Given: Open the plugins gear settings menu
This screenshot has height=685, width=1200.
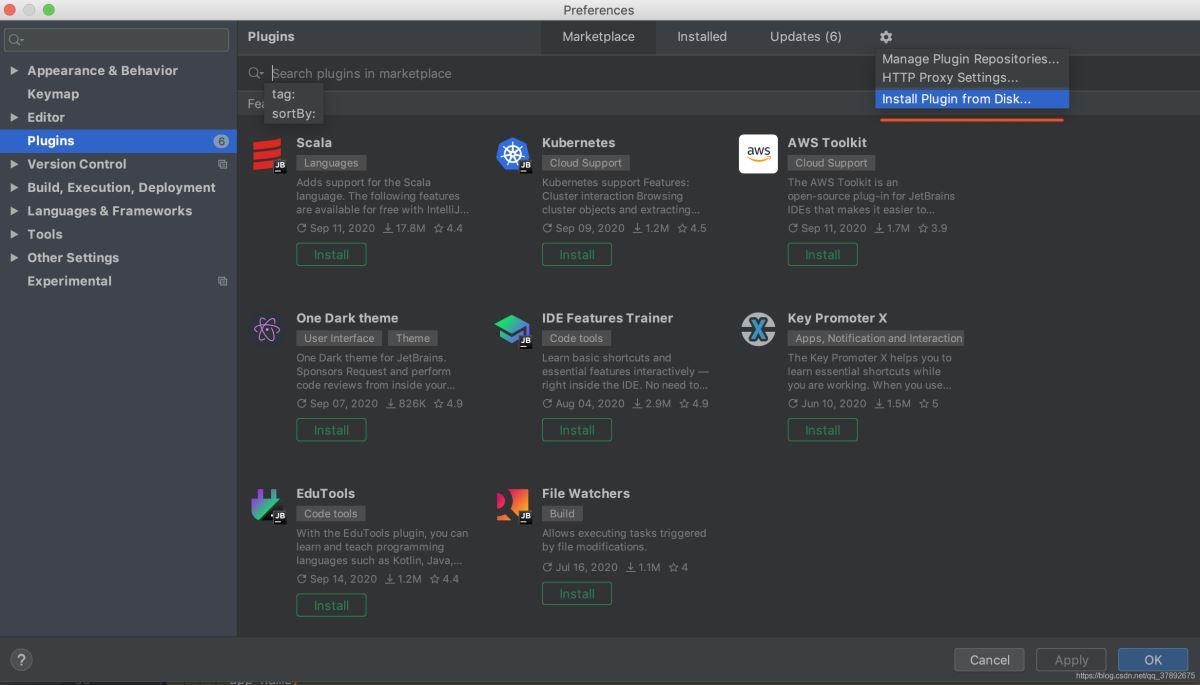Looking at the screenshot, I should point(885,37).
